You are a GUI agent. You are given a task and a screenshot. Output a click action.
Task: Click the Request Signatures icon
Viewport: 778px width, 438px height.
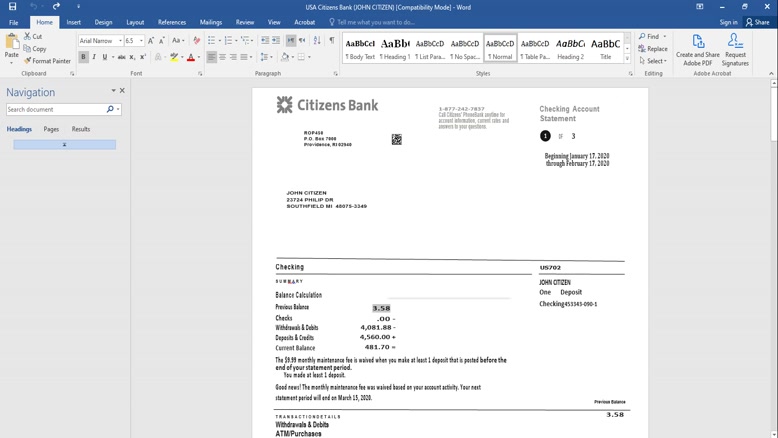(735, 50)
